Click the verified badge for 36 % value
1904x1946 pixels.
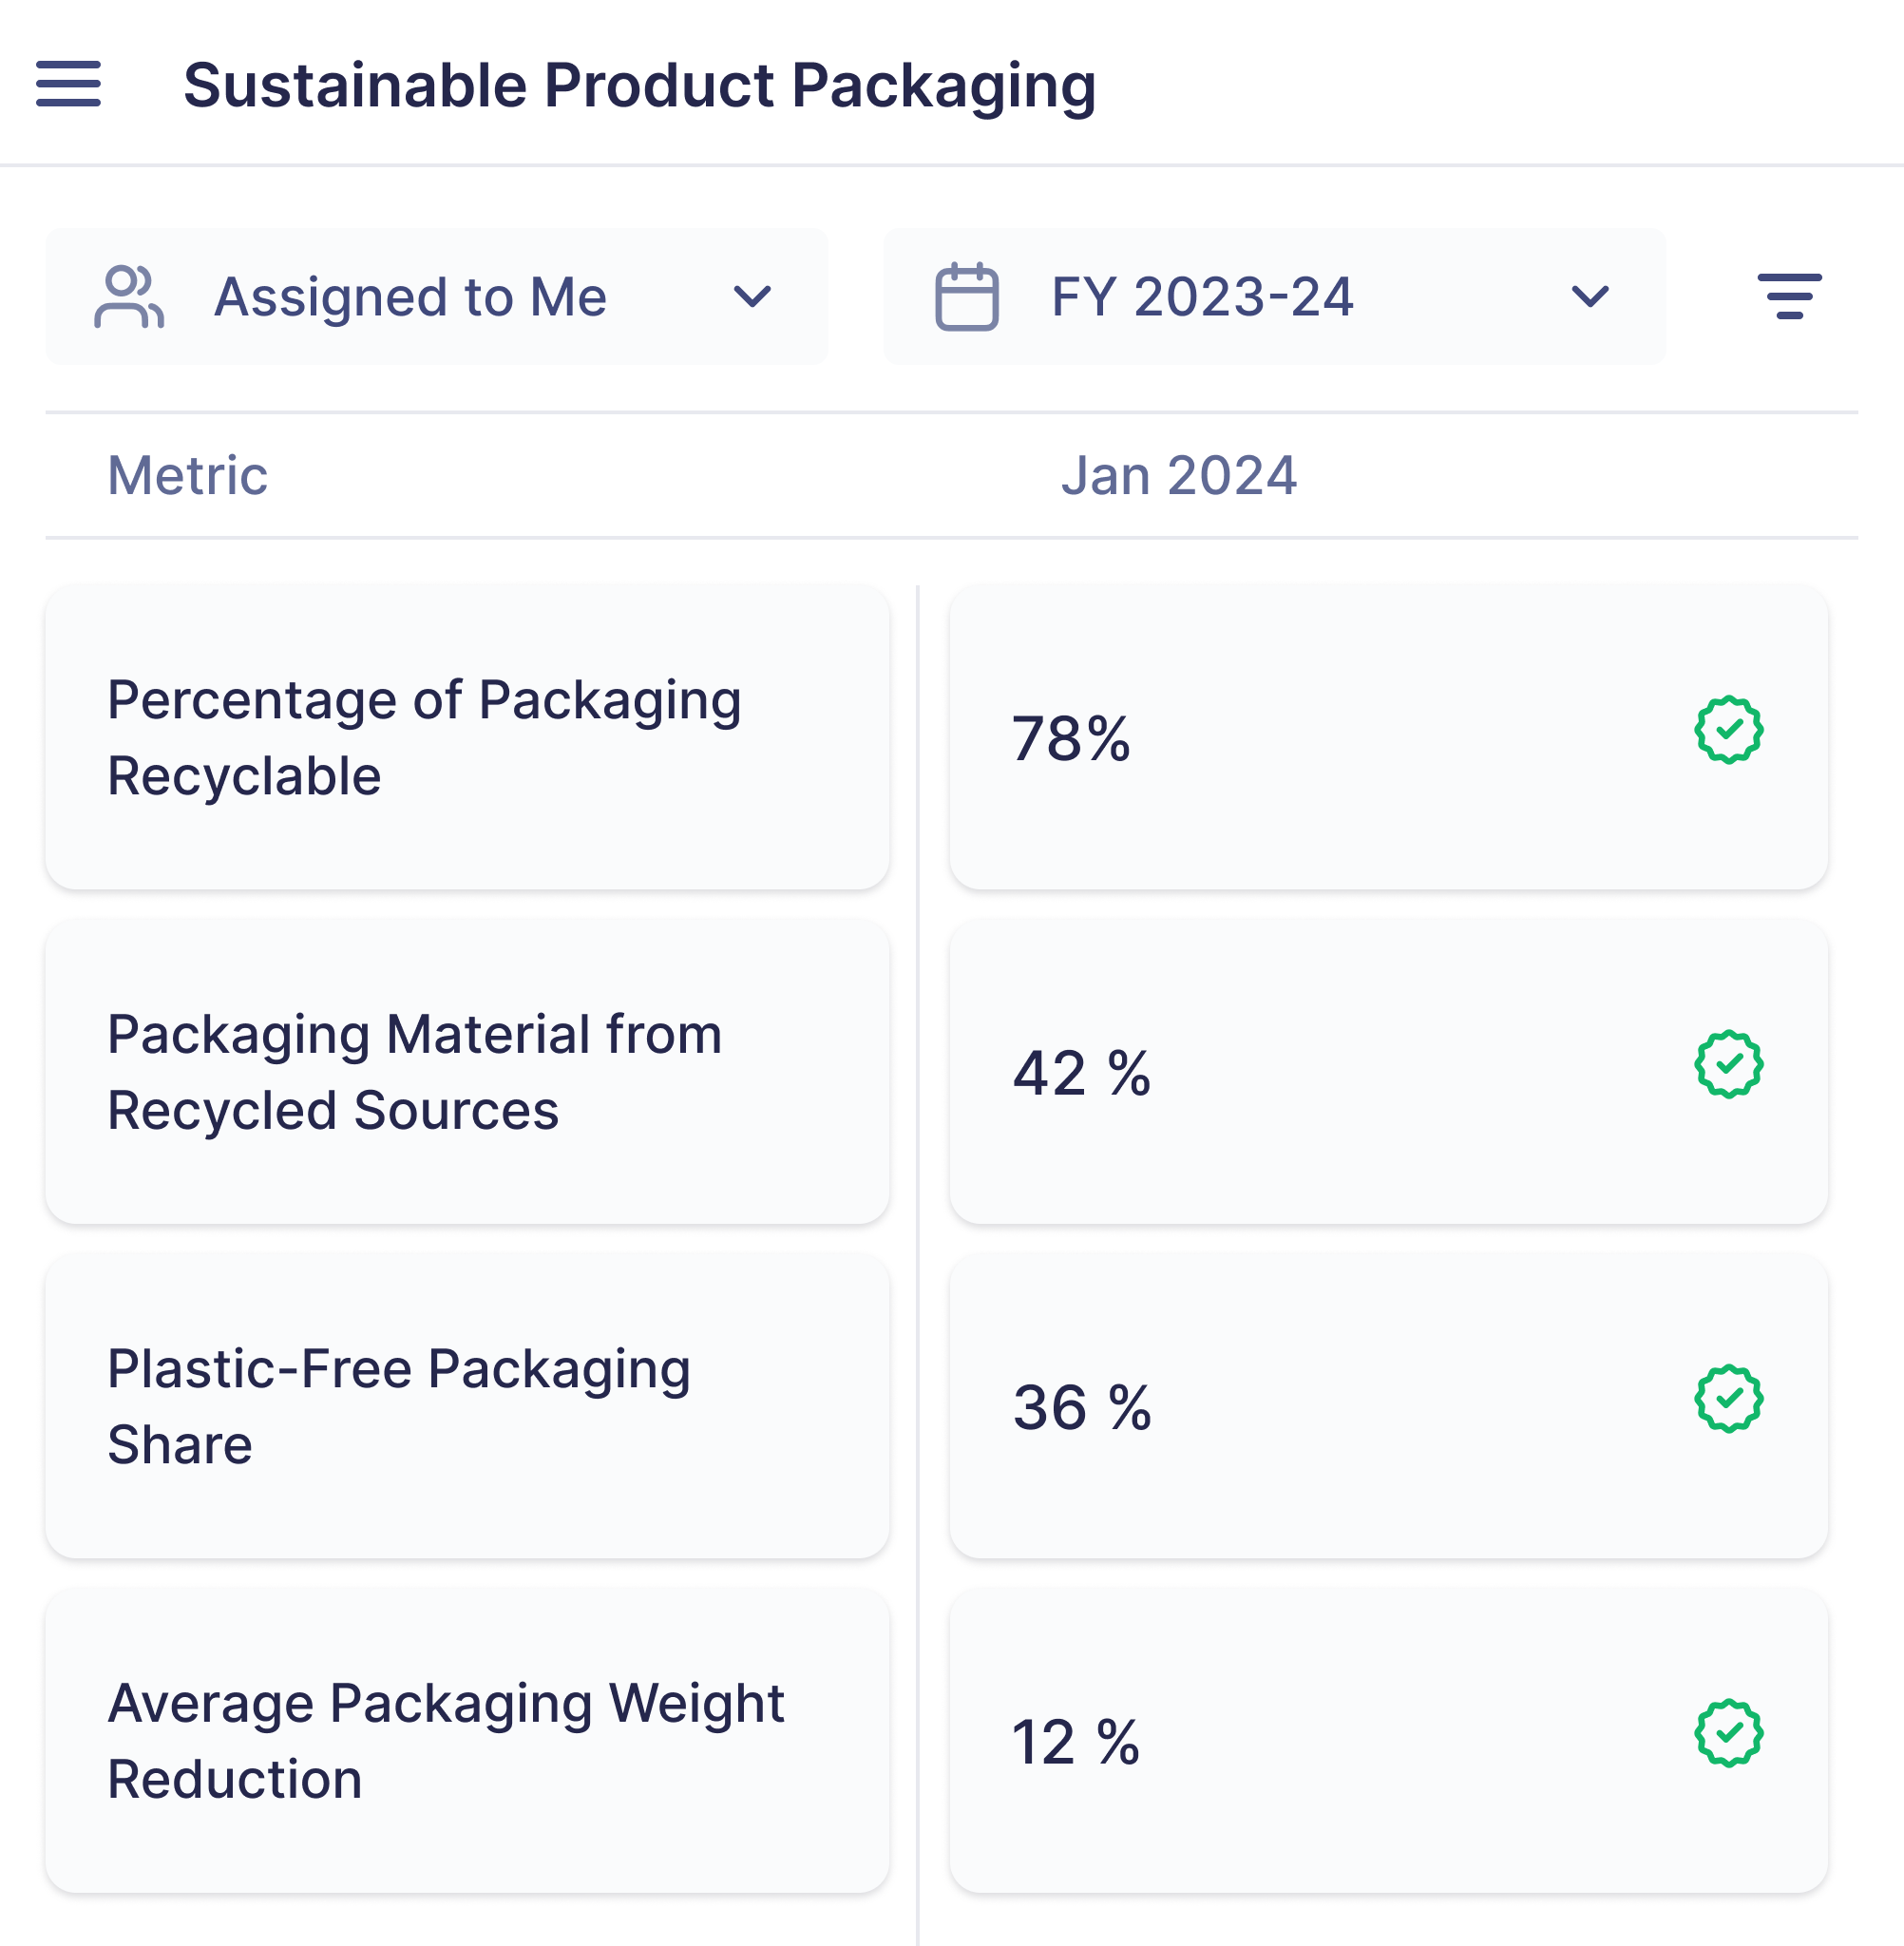click(1728, 1398)
